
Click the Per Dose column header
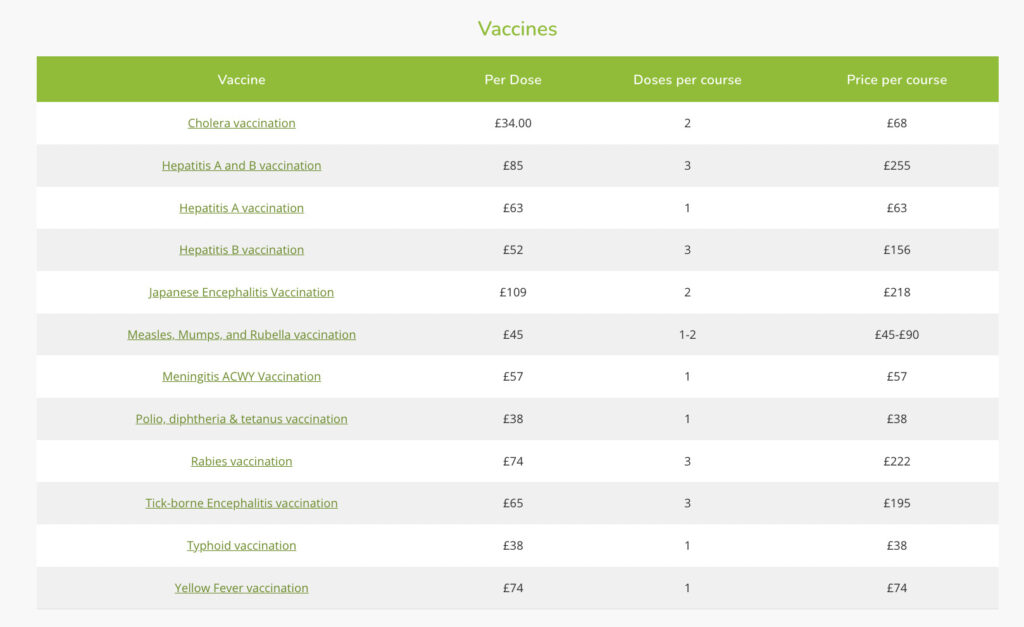pyautogui.click(x=512, y=80)
